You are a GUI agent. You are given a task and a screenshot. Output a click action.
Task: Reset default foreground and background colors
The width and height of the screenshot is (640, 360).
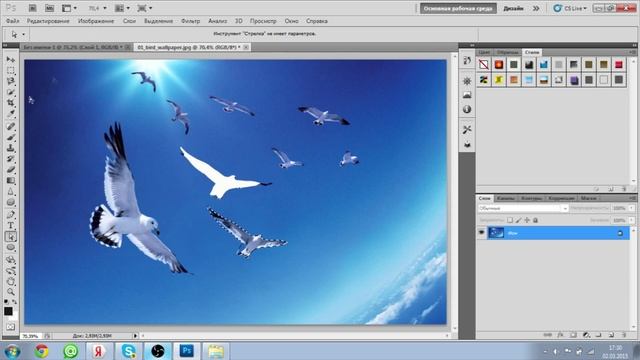coord(6,302)
